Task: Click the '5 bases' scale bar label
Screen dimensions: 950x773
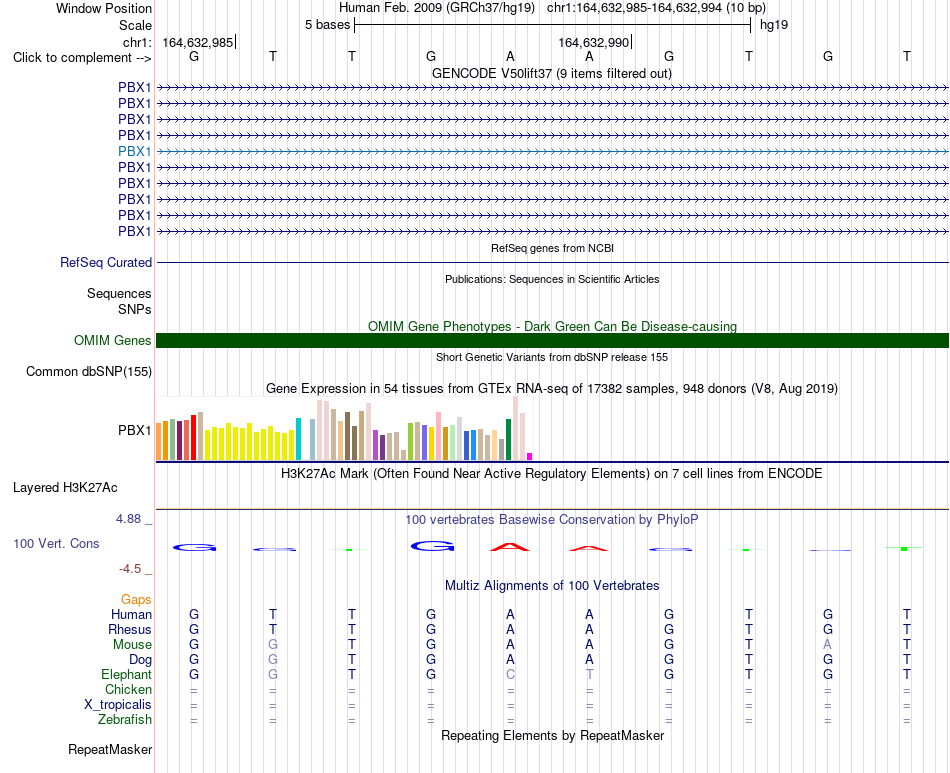Action: pyautogui.click(x=327, y=25)
